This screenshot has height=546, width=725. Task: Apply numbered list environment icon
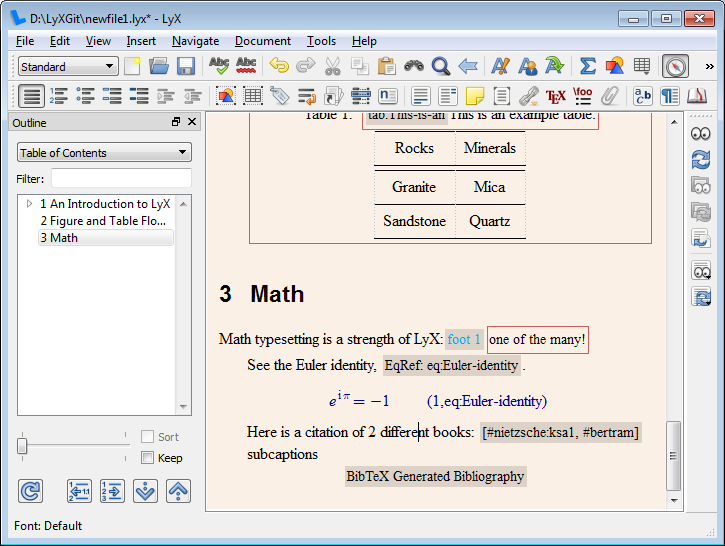coord(59,96)
